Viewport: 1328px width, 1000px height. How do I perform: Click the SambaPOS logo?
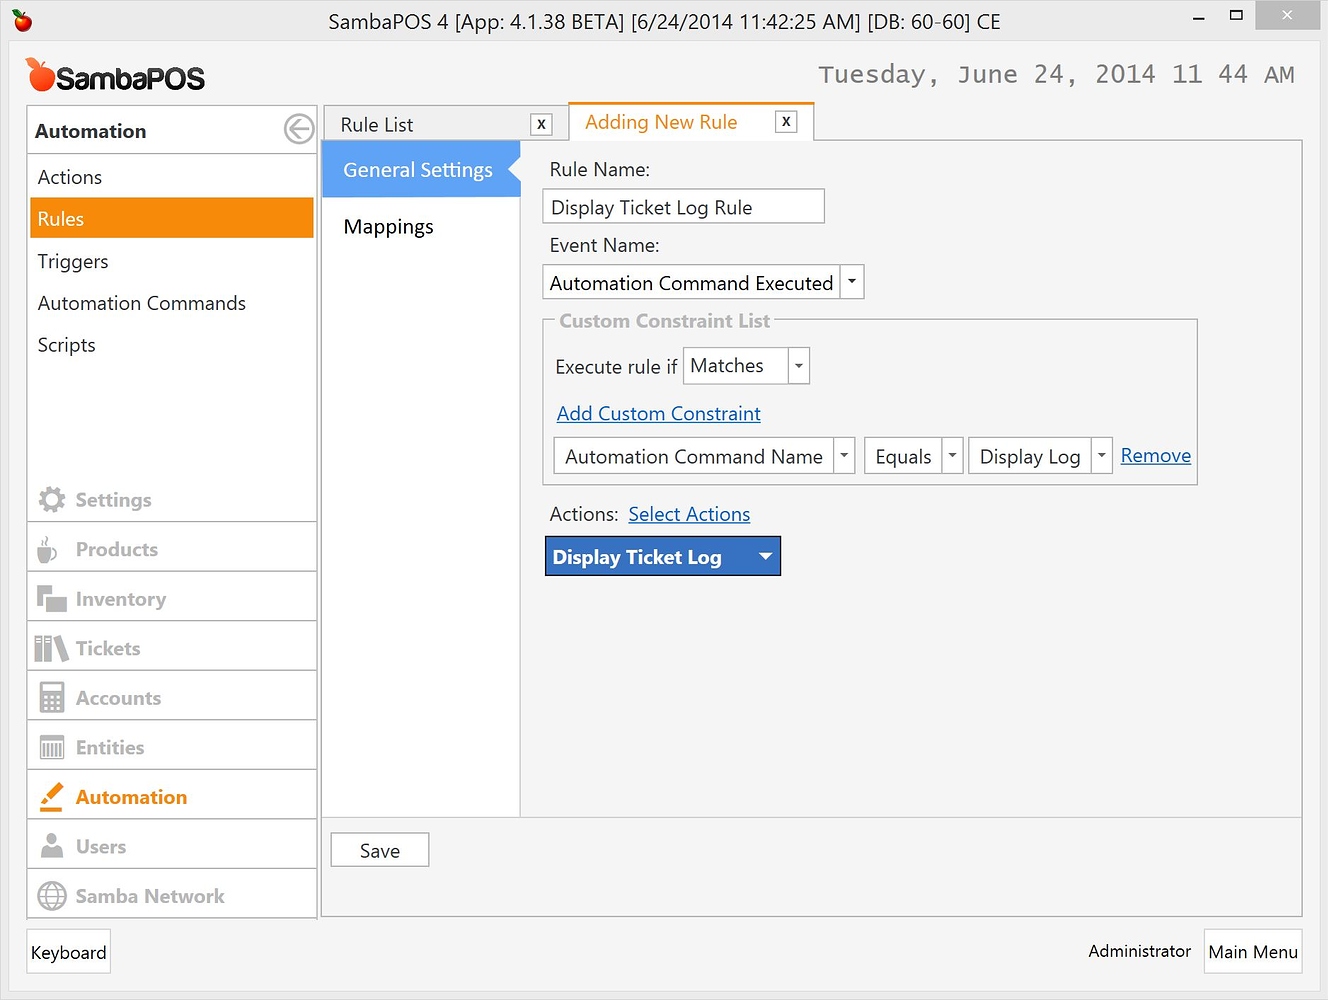click(x=115, y=74)
